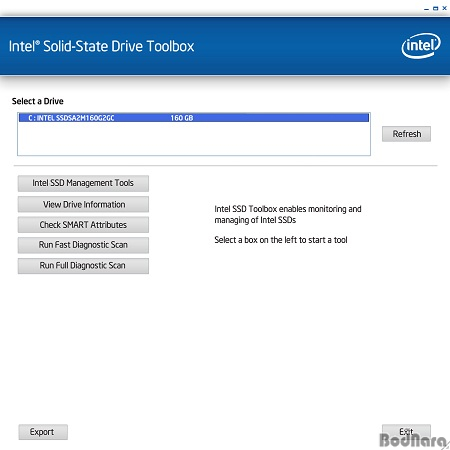Maximize the Toolbox window
The height and width of the screenshot is (450, 450).
click(x=435, y=8)
